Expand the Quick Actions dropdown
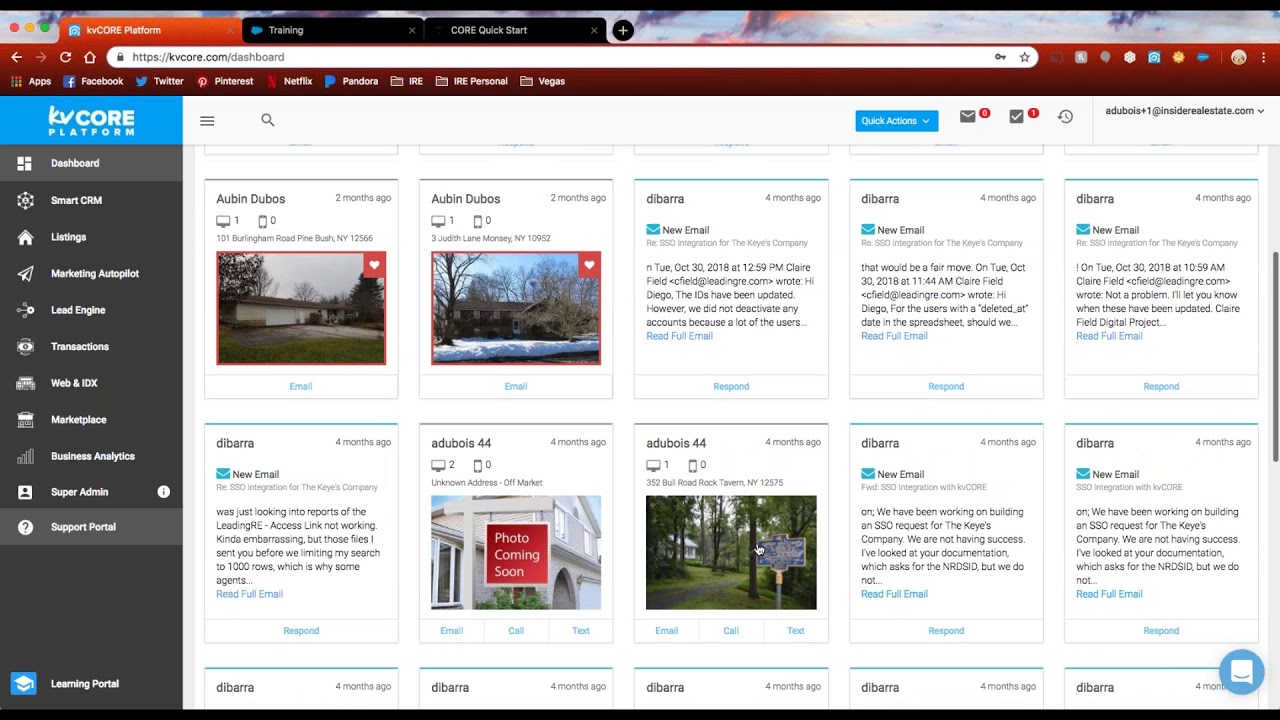This screenshot has width=1280, height=720. (896, 121)
